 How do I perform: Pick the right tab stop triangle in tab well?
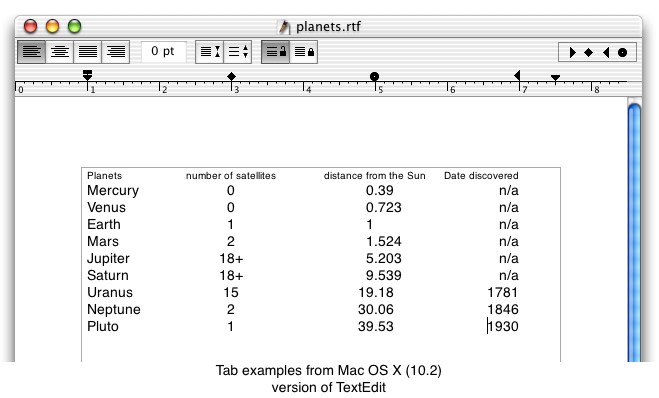[606, 53]
